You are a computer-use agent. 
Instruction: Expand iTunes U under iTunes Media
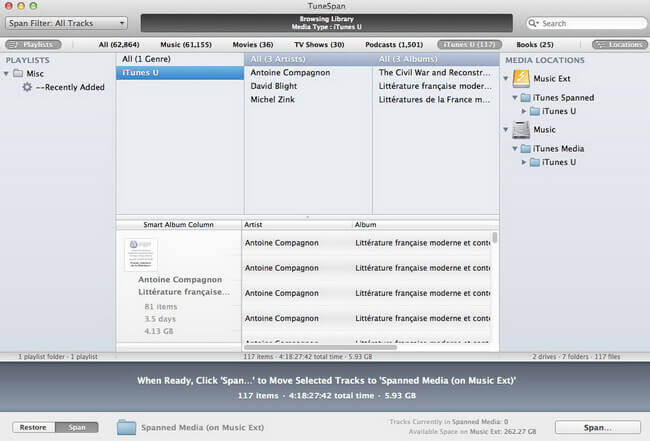524,162
